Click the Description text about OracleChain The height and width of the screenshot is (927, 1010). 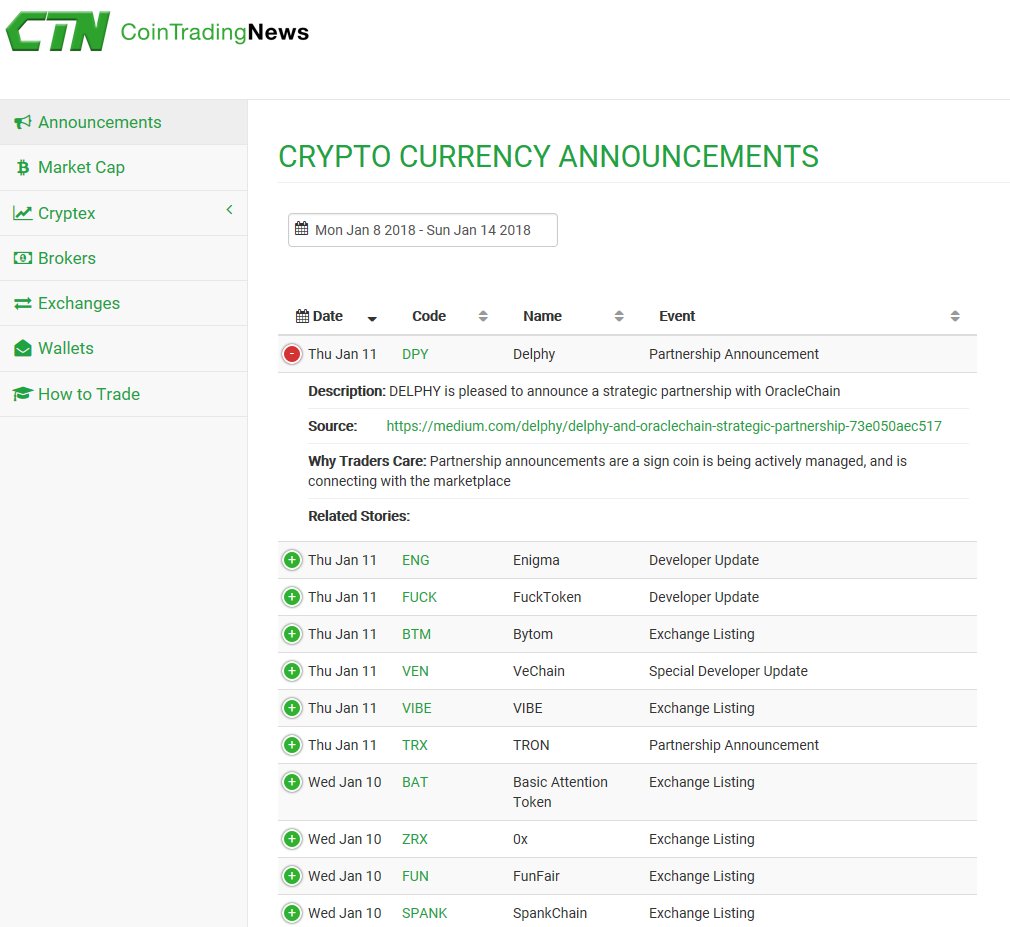[x=574, y=391]
